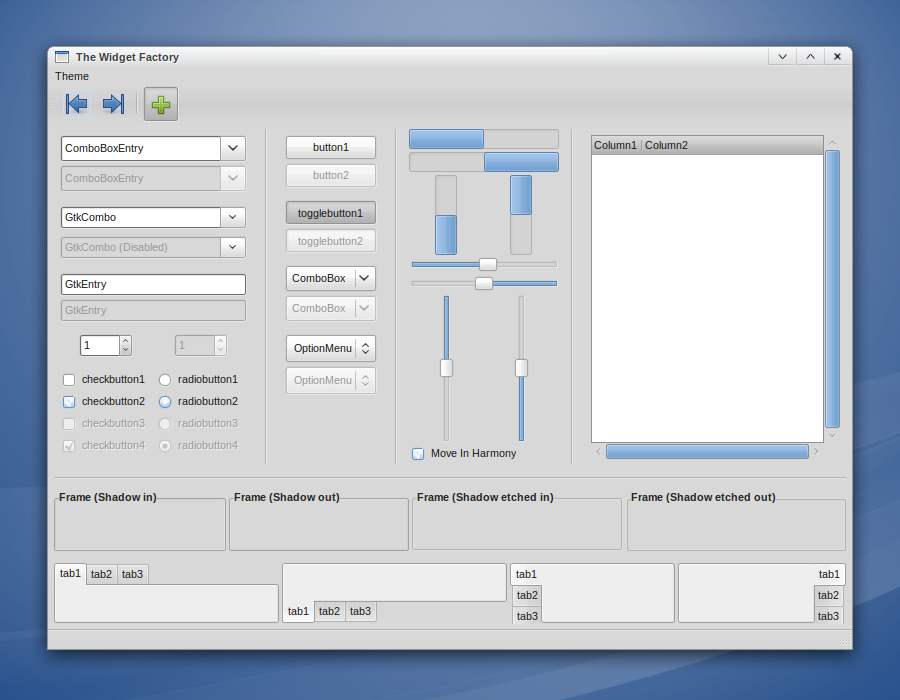The width and height of the screenshot is (900, 700).
Task: Click the disabled ComboBoxEntry dropdown arrow
Action: (233, 178)
